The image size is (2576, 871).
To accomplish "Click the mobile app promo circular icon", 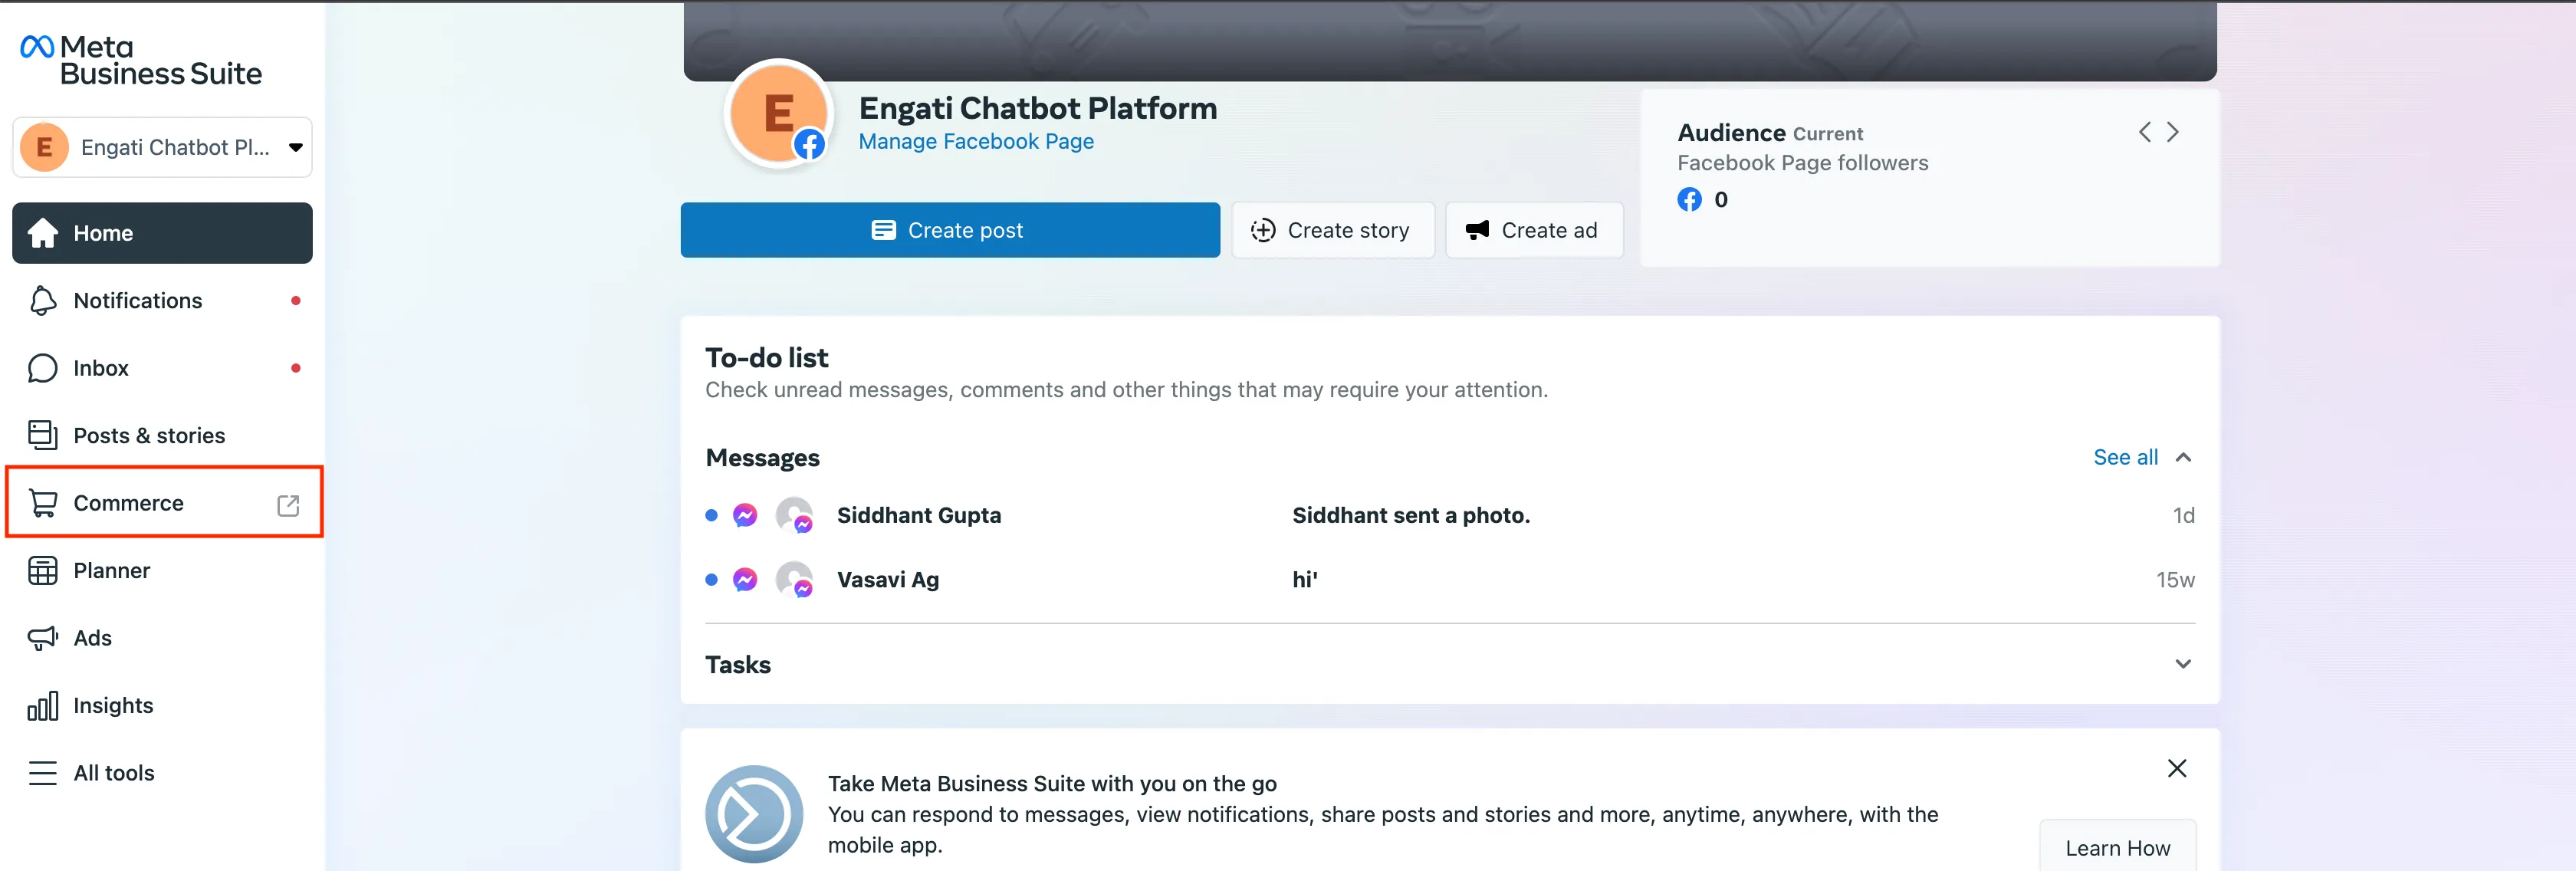I will tap(753, 814).
